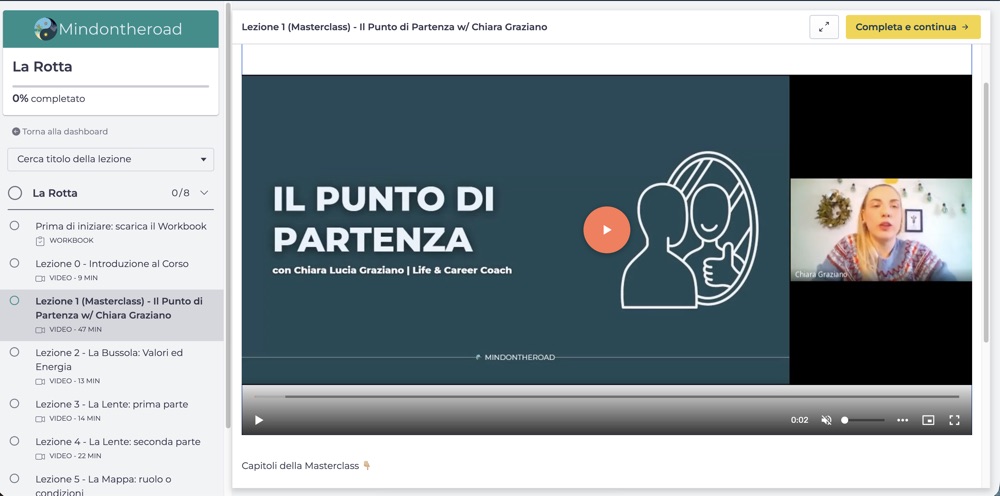Click VIDEO - 13 MIN label
Viewport: 1000px width, 496px height.
click(75, 381)
